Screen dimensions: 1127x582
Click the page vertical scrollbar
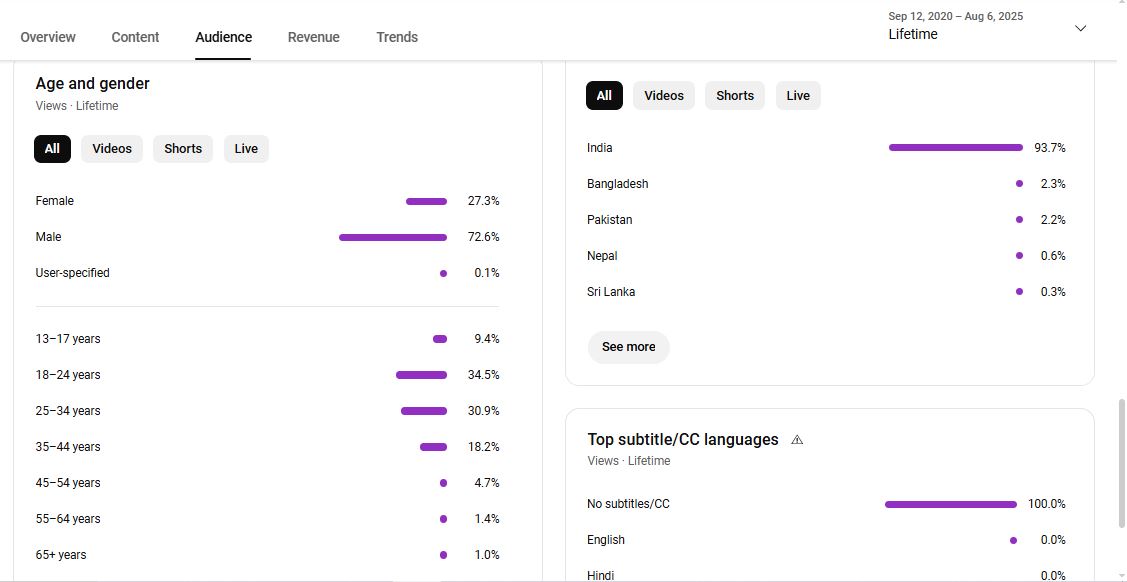(x=1120, y=460)
